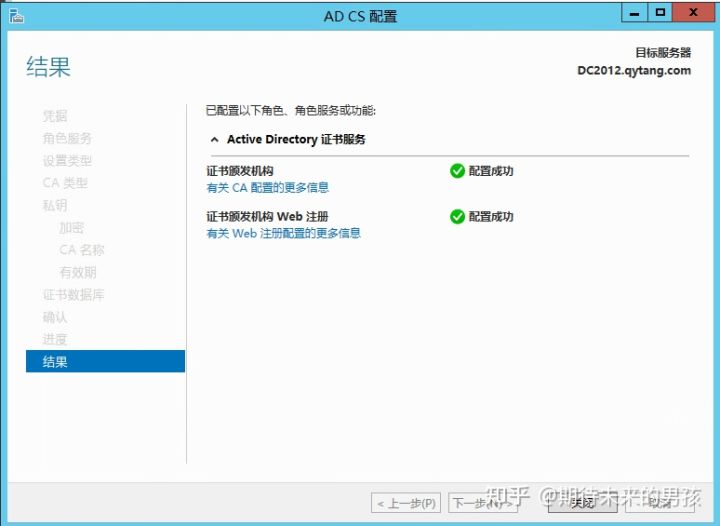
Task: Click green success icon for 证书颁发机构
Action: click(457, 171)
